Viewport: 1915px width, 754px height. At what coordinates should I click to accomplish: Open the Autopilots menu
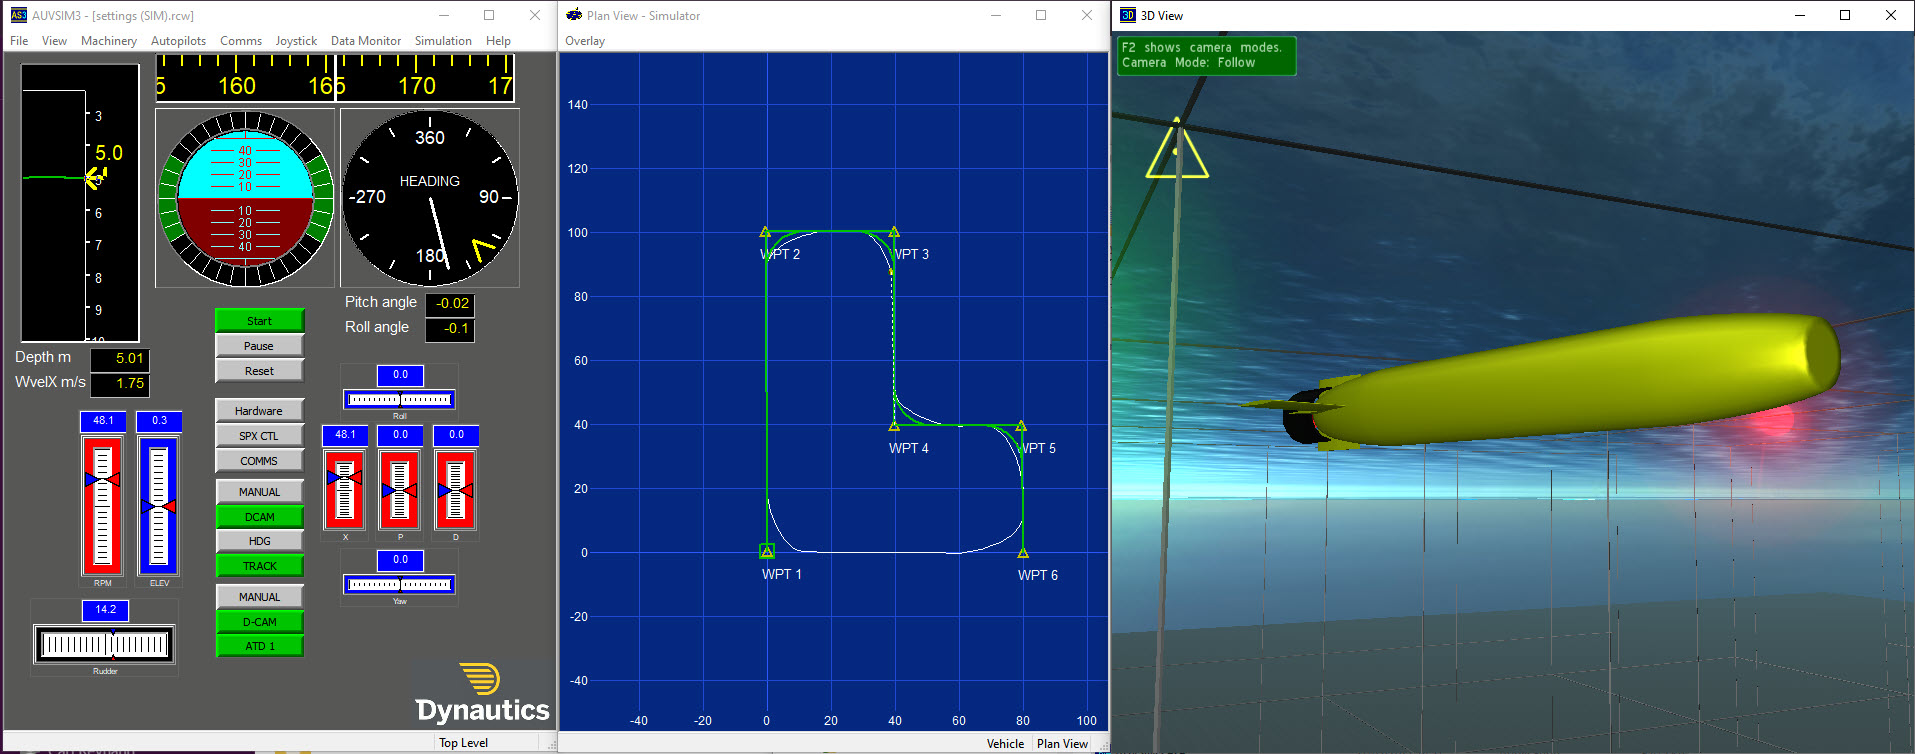pyautogui.click(x=178, y=41)
